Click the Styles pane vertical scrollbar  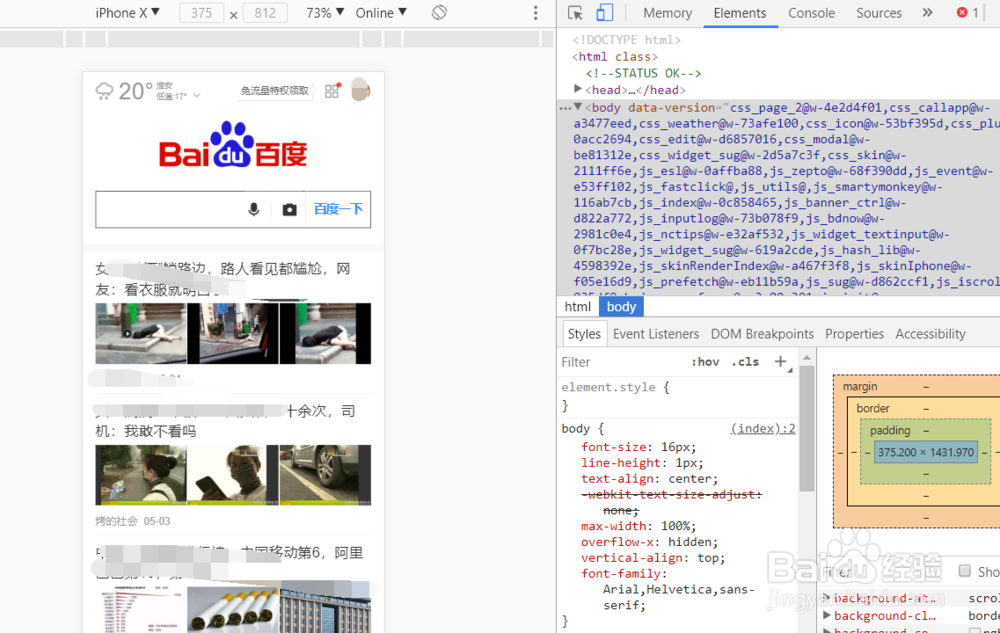[807, 428]
